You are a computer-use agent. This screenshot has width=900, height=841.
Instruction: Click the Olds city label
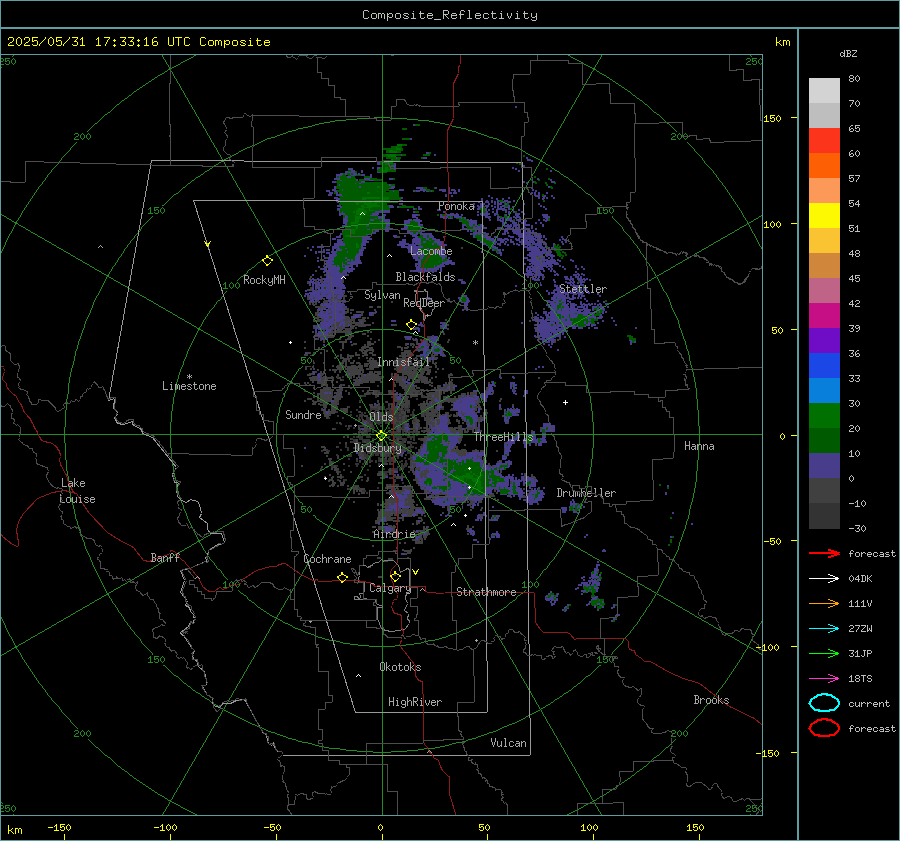tap(381, 417)
